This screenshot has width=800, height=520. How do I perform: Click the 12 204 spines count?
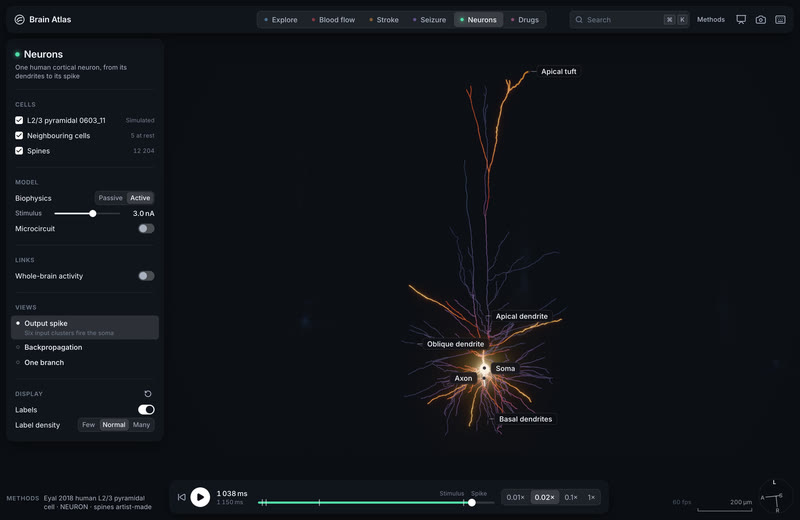click(x=143, y=151)
